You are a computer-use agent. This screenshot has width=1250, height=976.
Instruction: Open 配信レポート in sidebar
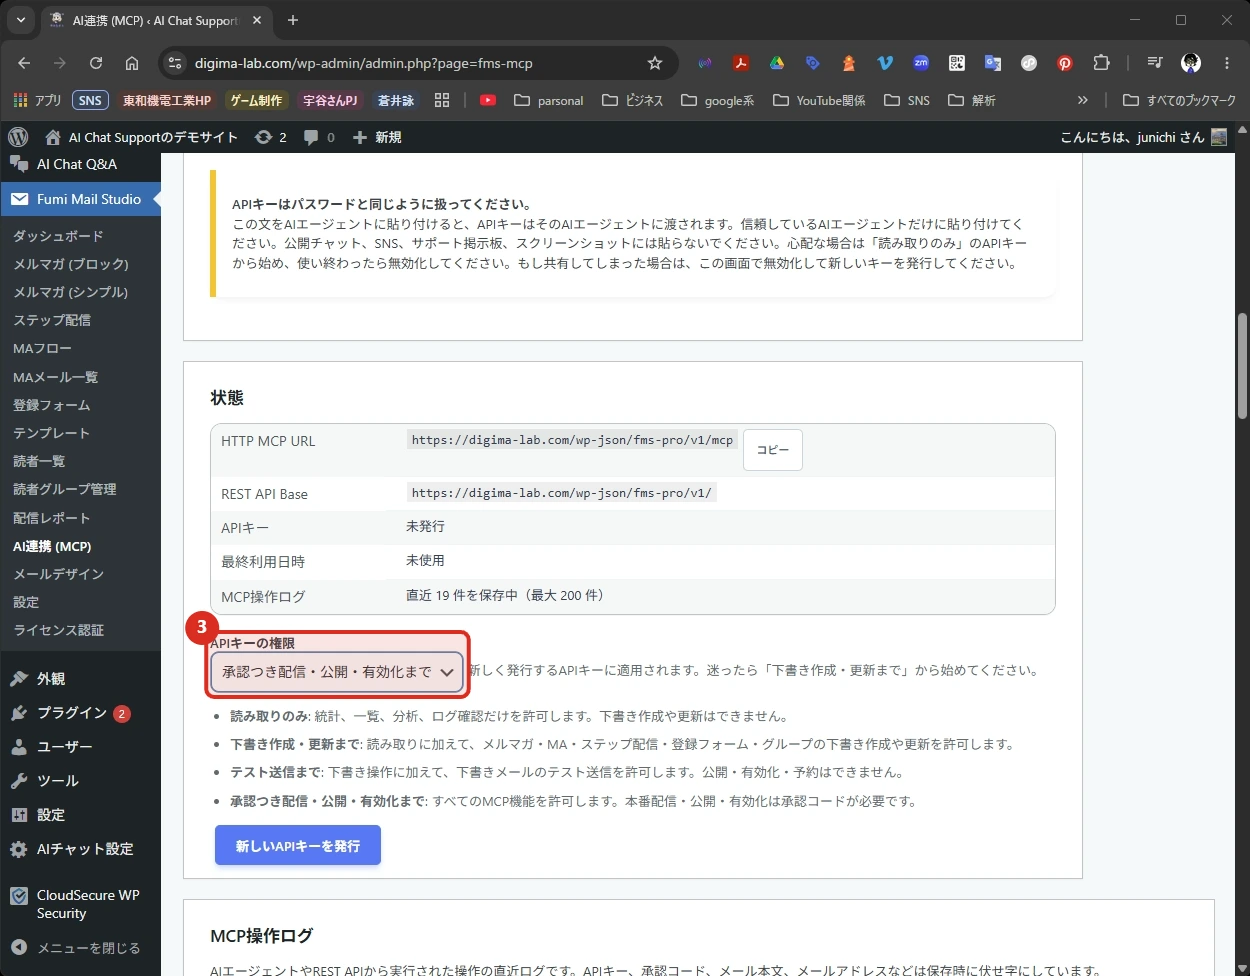point(52,518)
